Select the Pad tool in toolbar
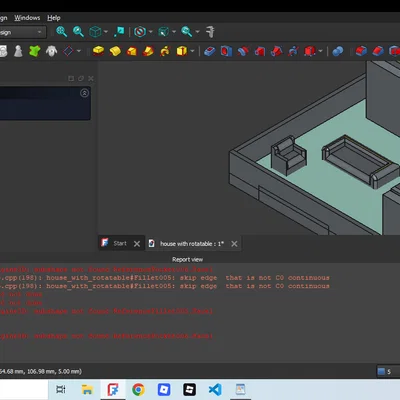The image size is (400, 400). [x=98, y=51]
